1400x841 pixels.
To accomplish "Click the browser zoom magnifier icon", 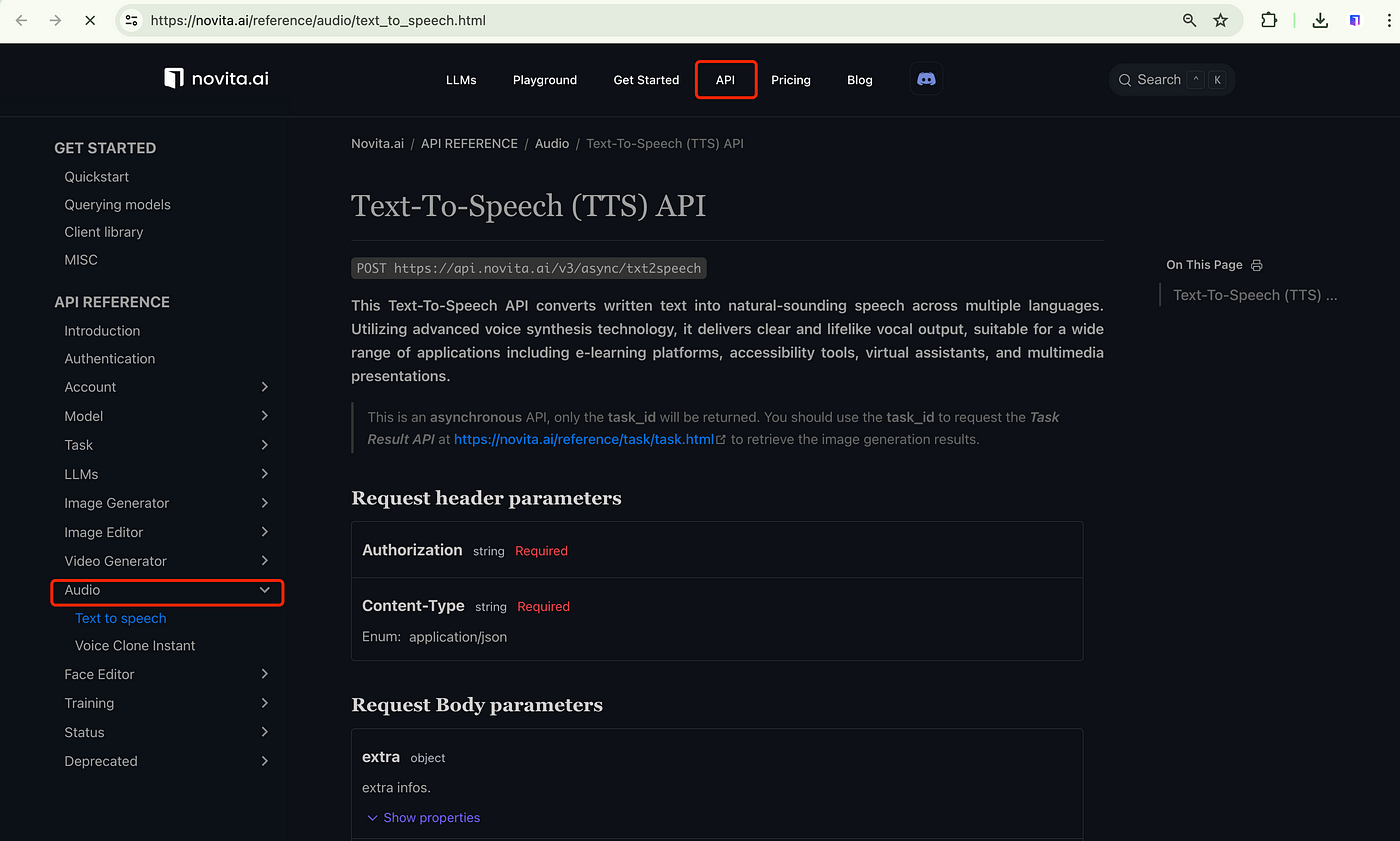I will coord(1189,20).
